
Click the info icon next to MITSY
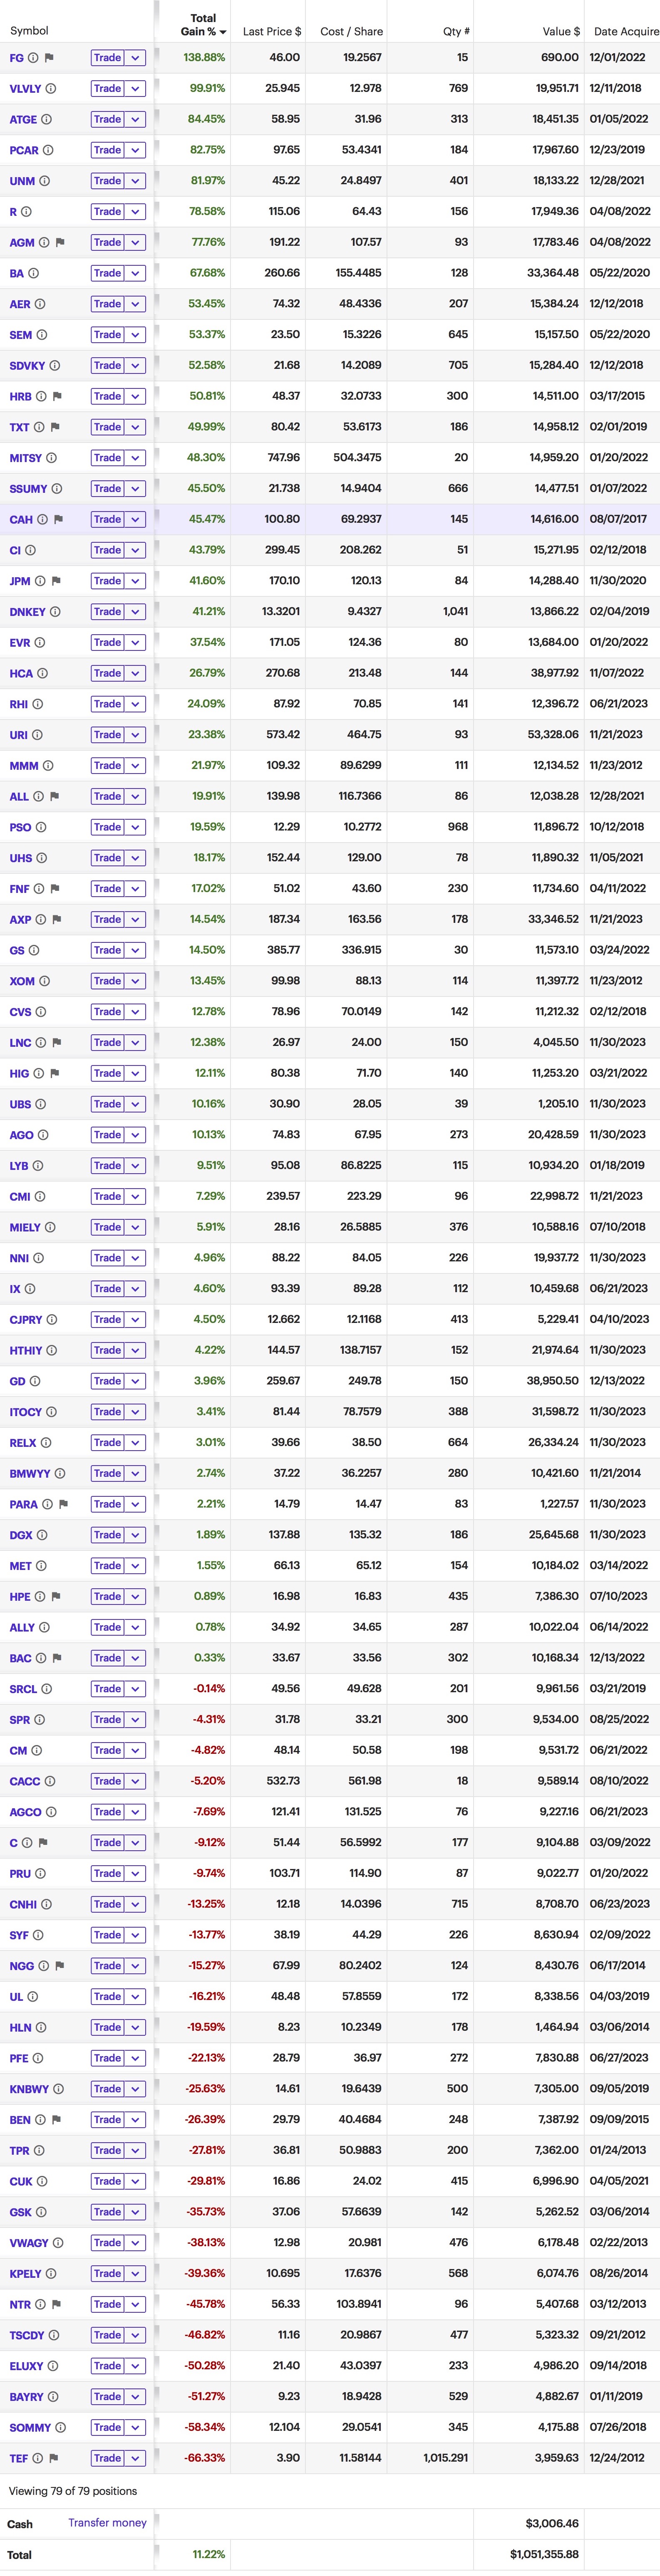(x=51, y=458)
